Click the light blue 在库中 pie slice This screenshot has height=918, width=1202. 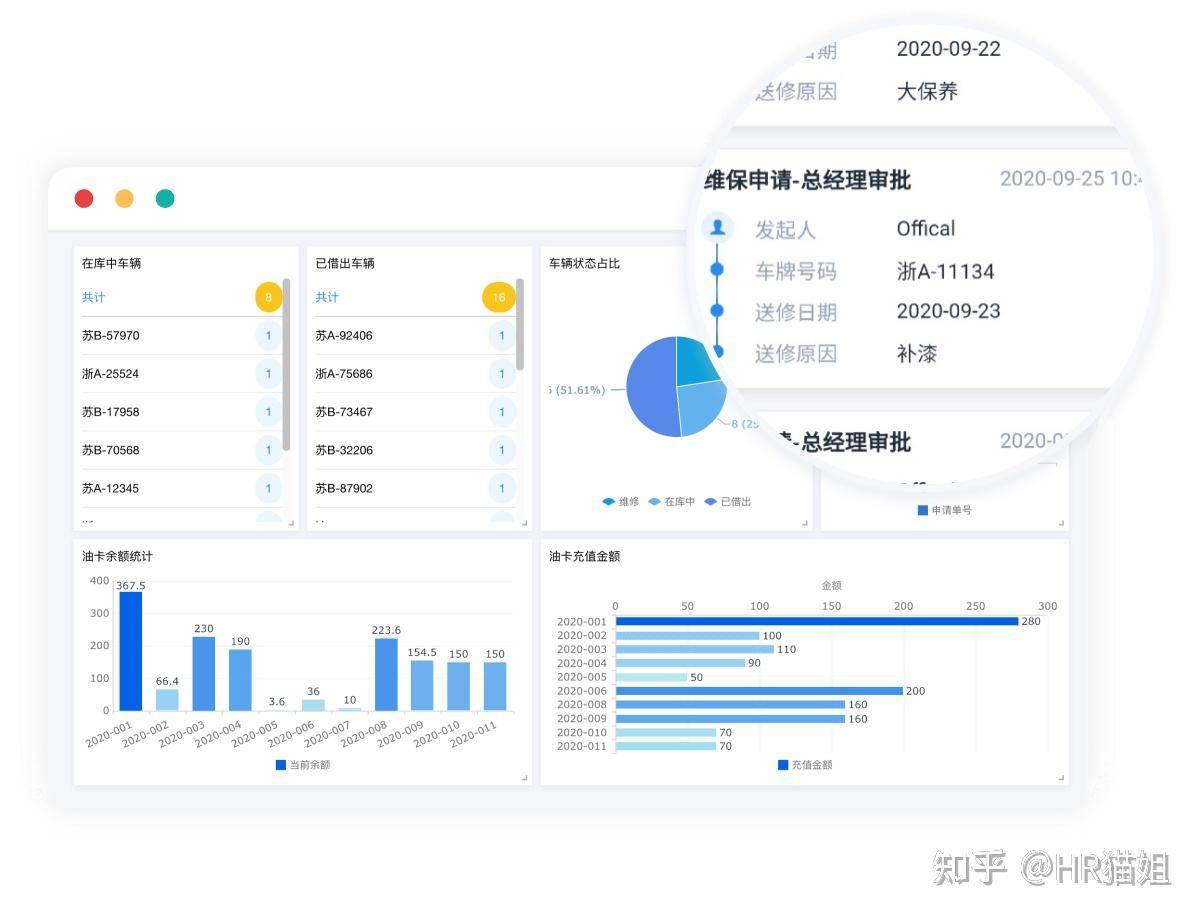click(x=702, y=406)
